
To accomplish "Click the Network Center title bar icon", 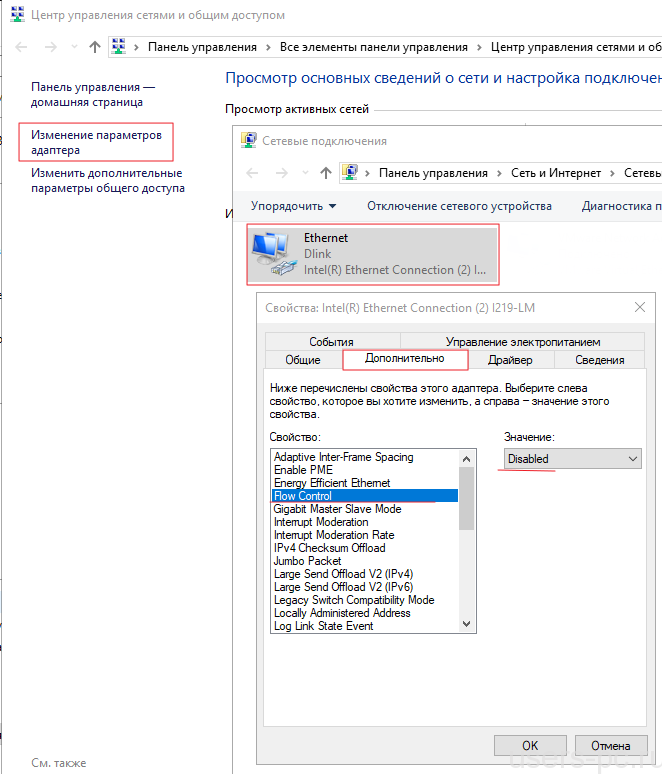I will (x=17, y=15).
